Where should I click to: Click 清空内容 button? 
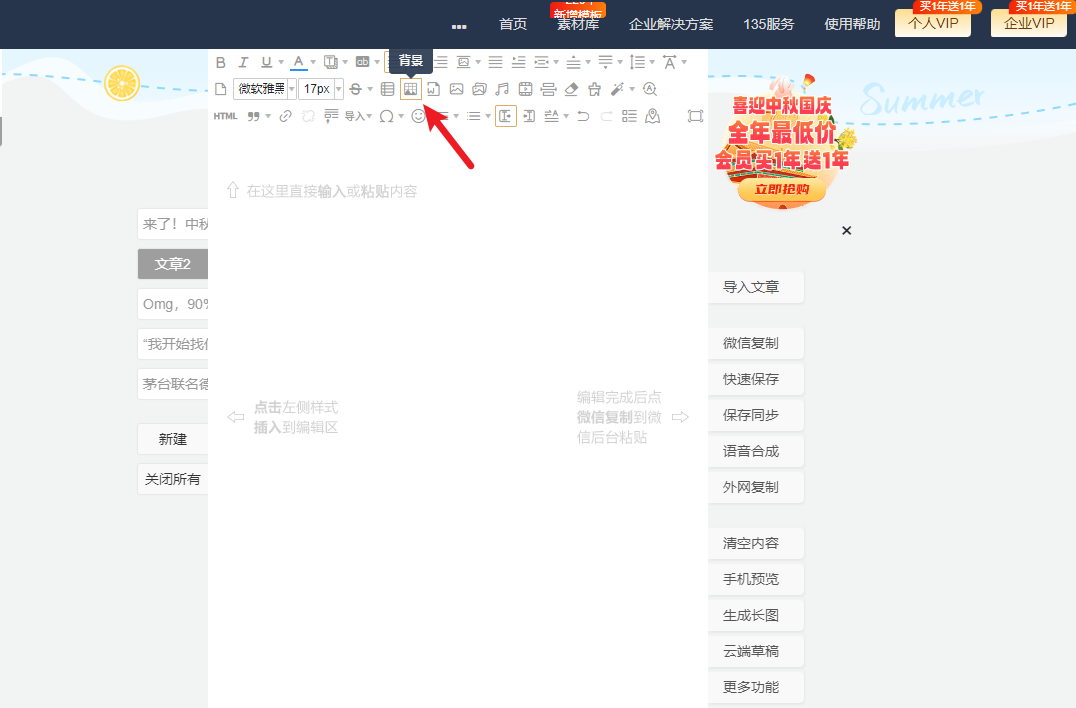(756, 543)
